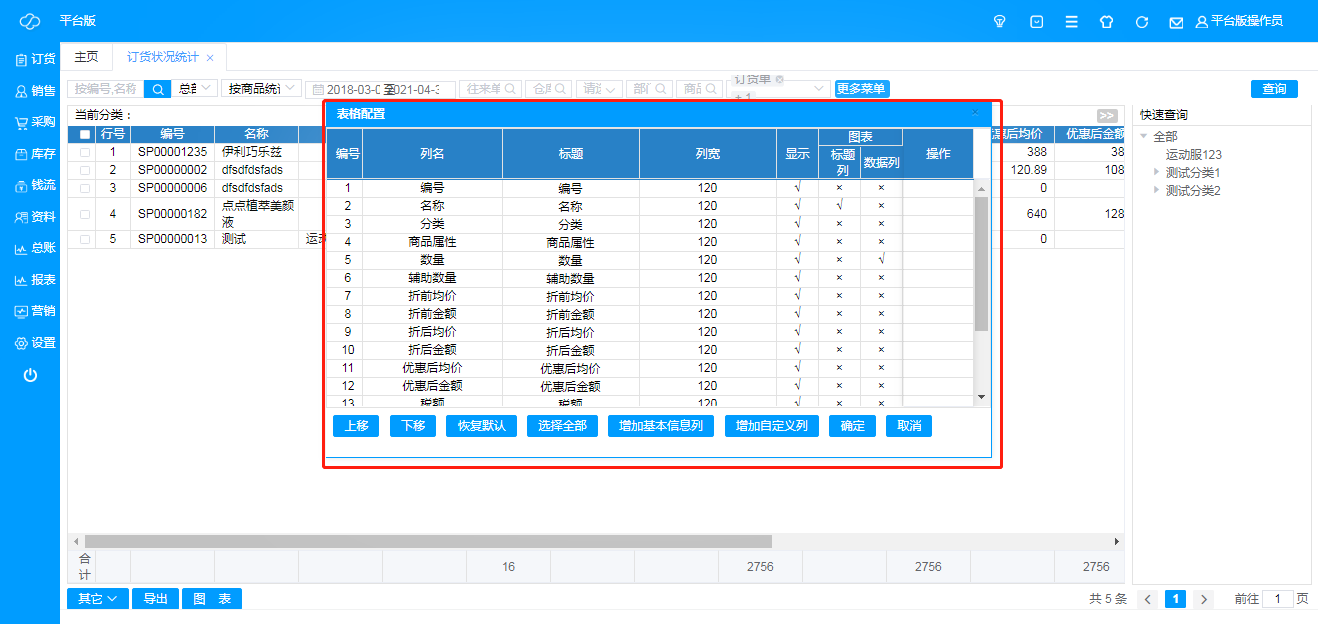The image size is (1318, 624).
Task: Check the row for SP00001235
Action: (x=85, y=152)
